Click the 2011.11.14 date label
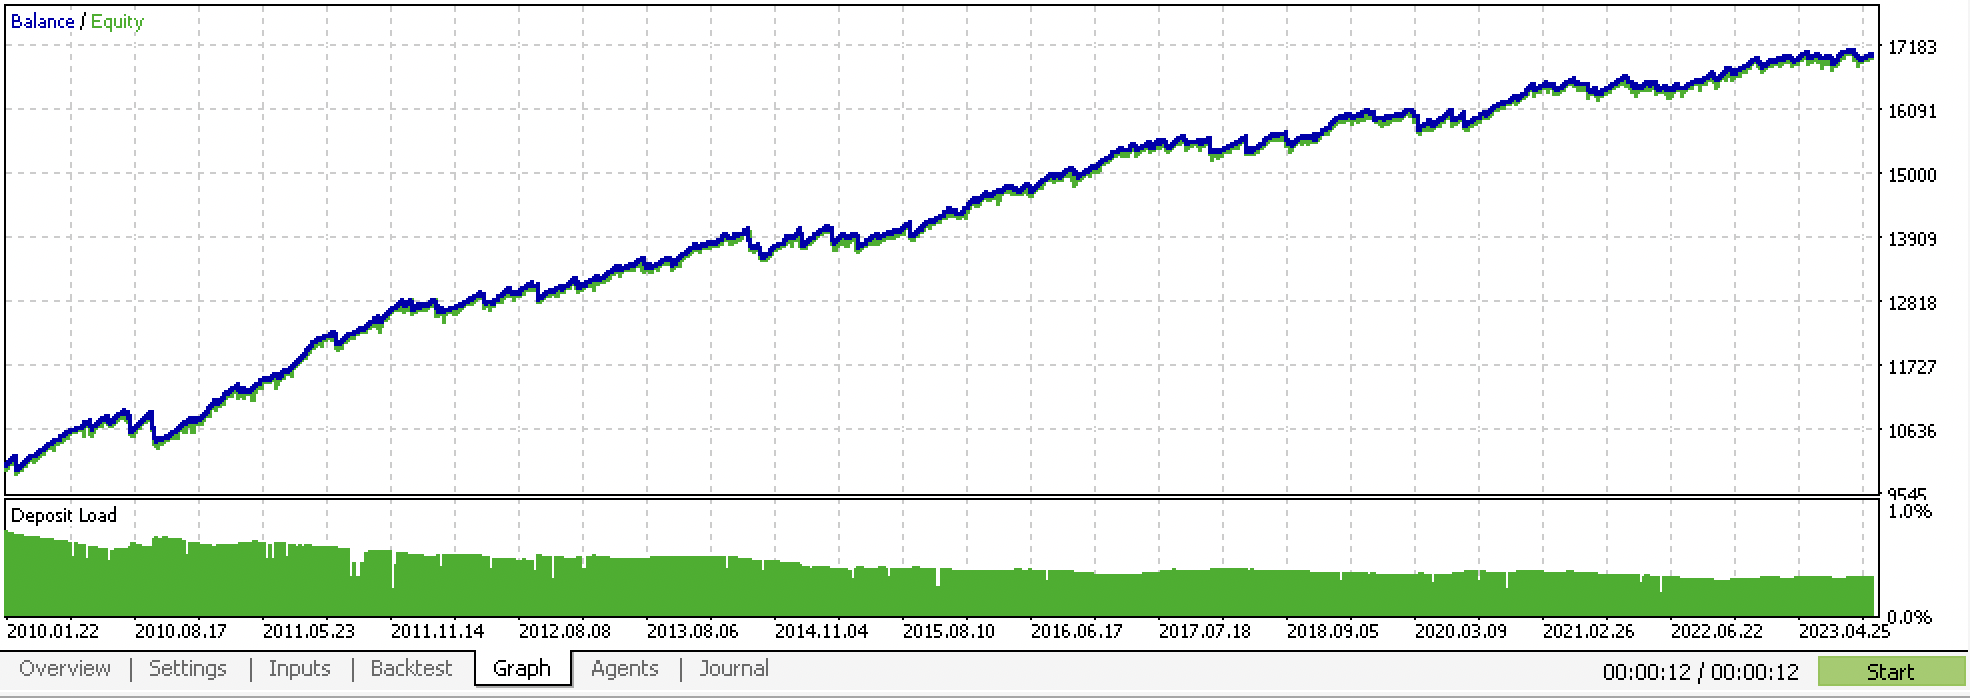Screen dimensions: 1970x698 [436, 632]
